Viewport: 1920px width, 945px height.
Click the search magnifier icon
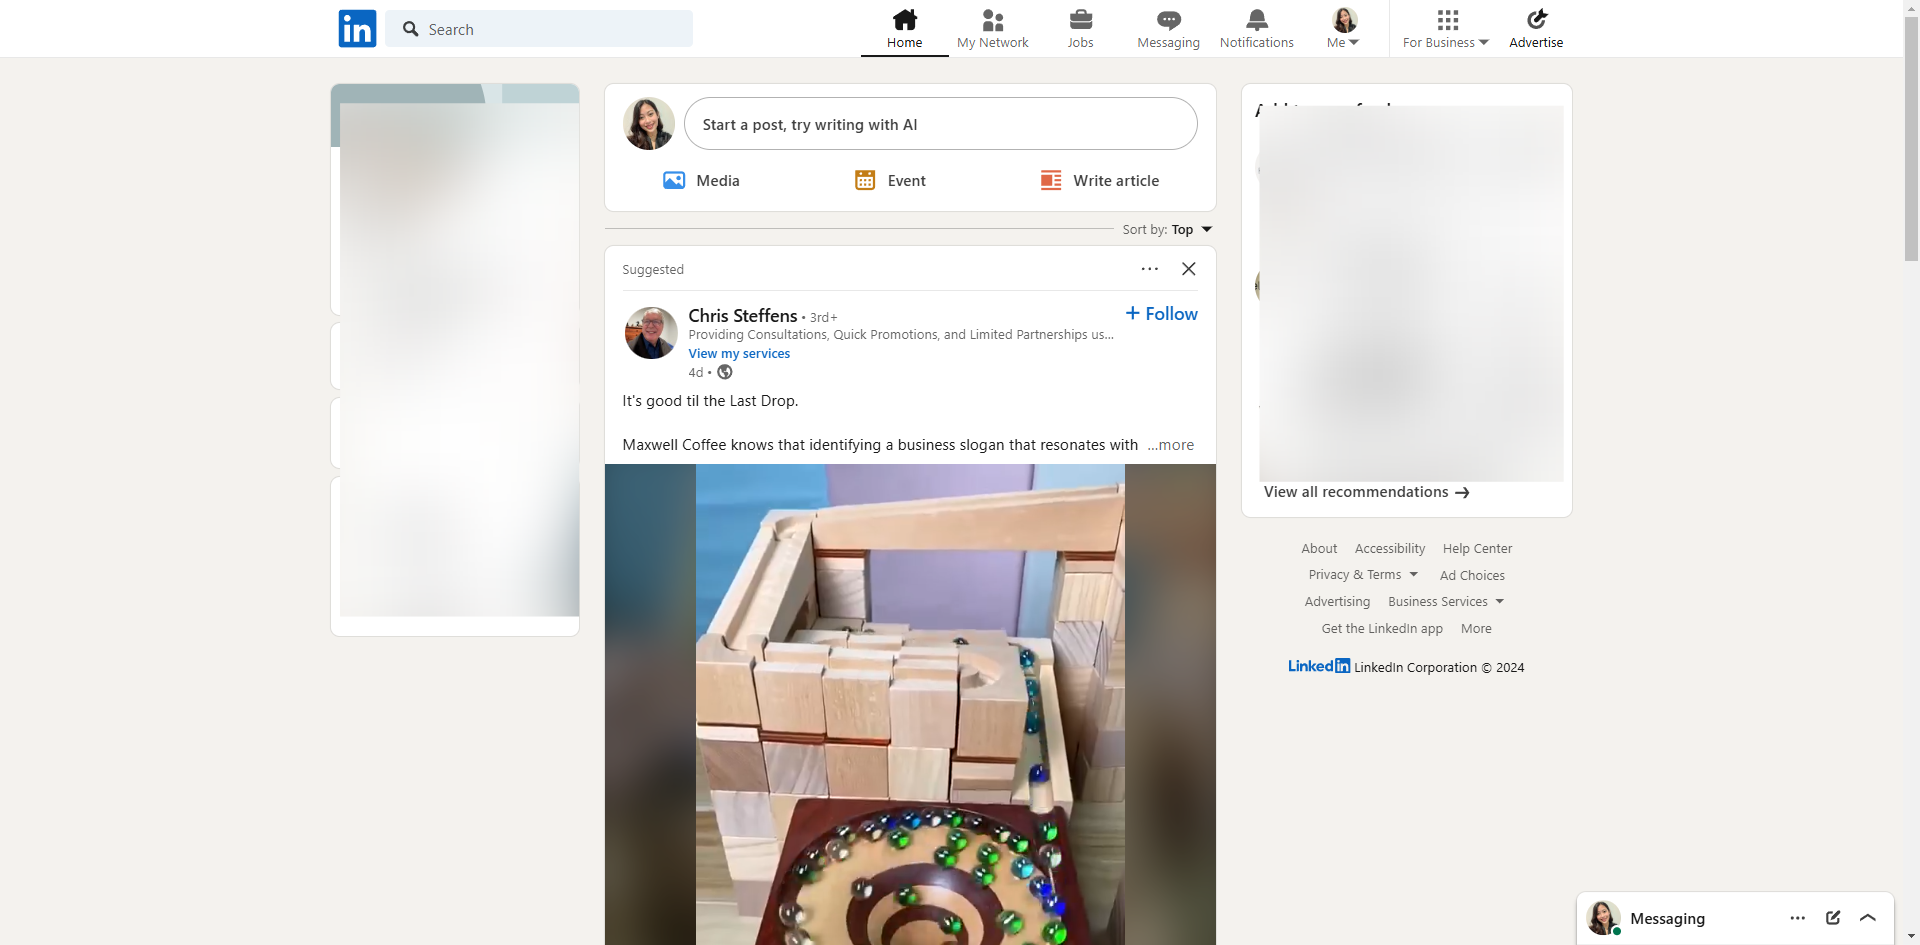(x=410, y=29)
